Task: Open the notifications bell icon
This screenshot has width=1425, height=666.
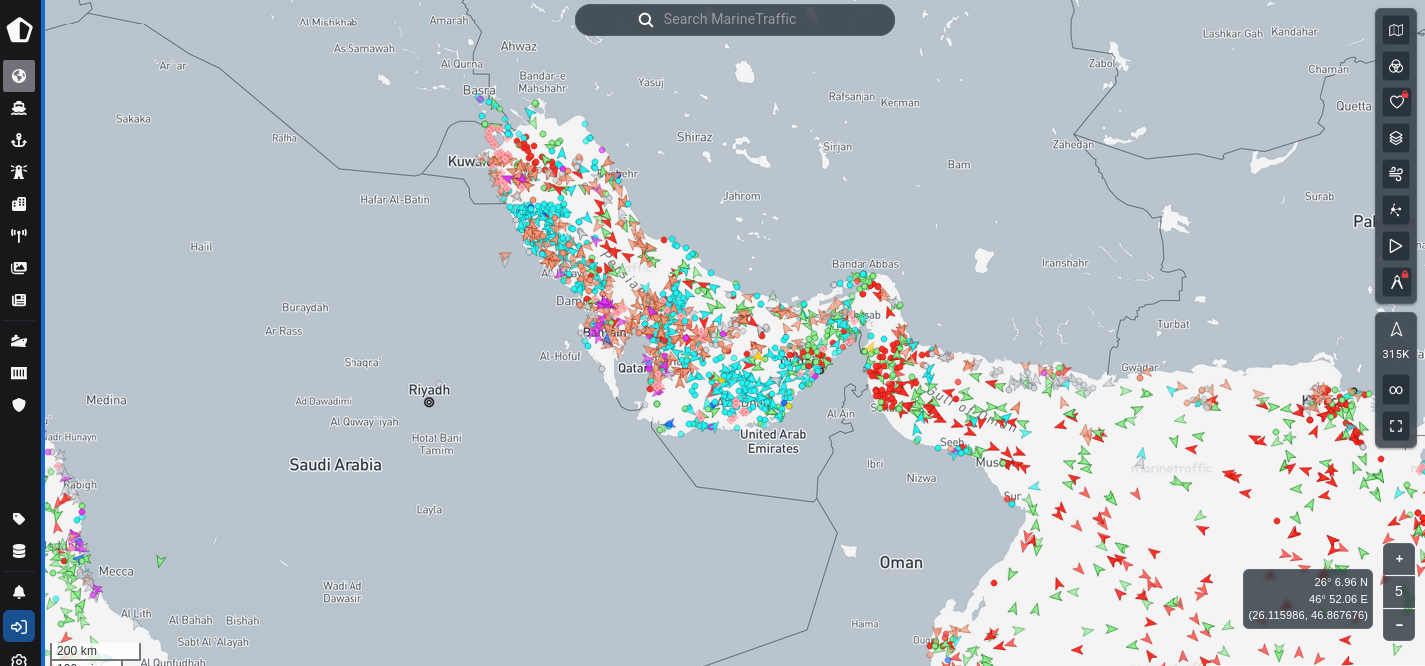Action: [19, 592]
